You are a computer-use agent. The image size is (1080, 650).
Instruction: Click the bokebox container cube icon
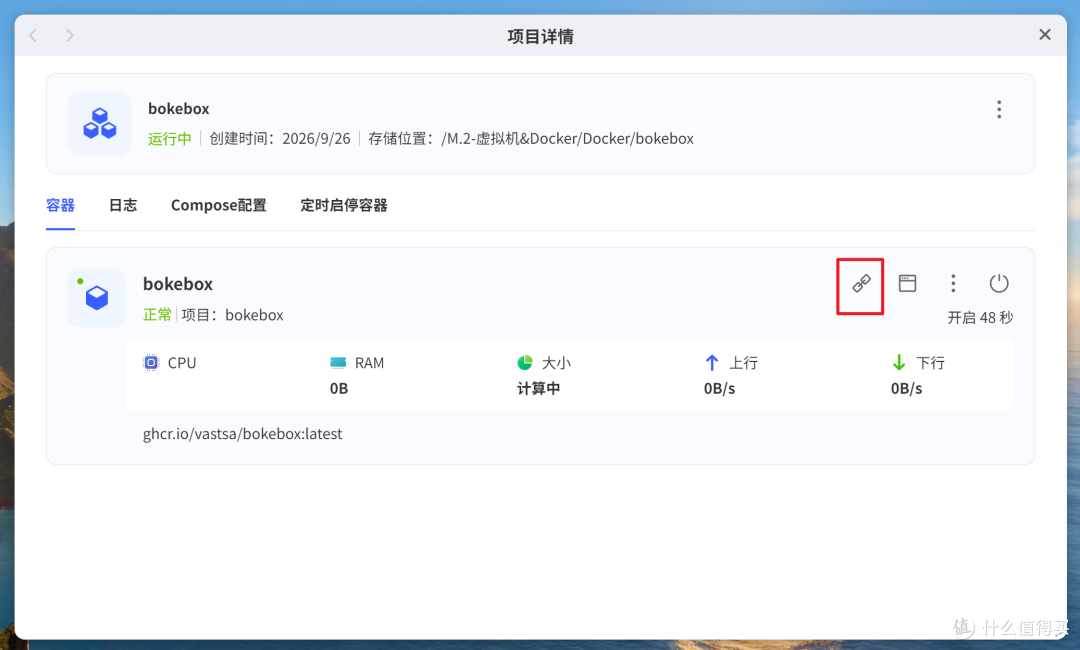point(96,297)
